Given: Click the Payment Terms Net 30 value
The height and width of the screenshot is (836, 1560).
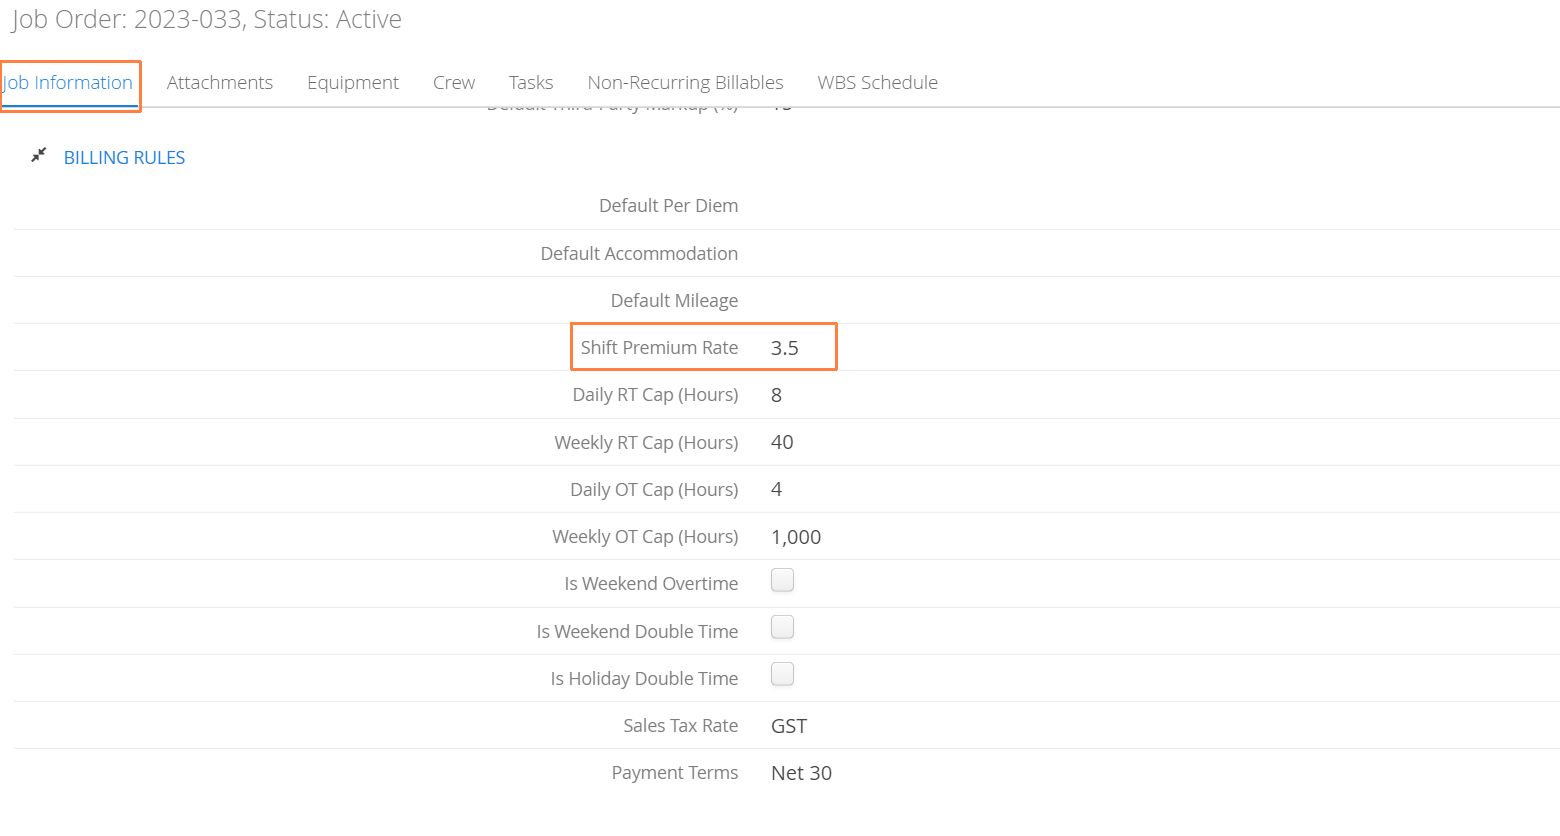Looking at the screenshot, I should tap(801, 773).
